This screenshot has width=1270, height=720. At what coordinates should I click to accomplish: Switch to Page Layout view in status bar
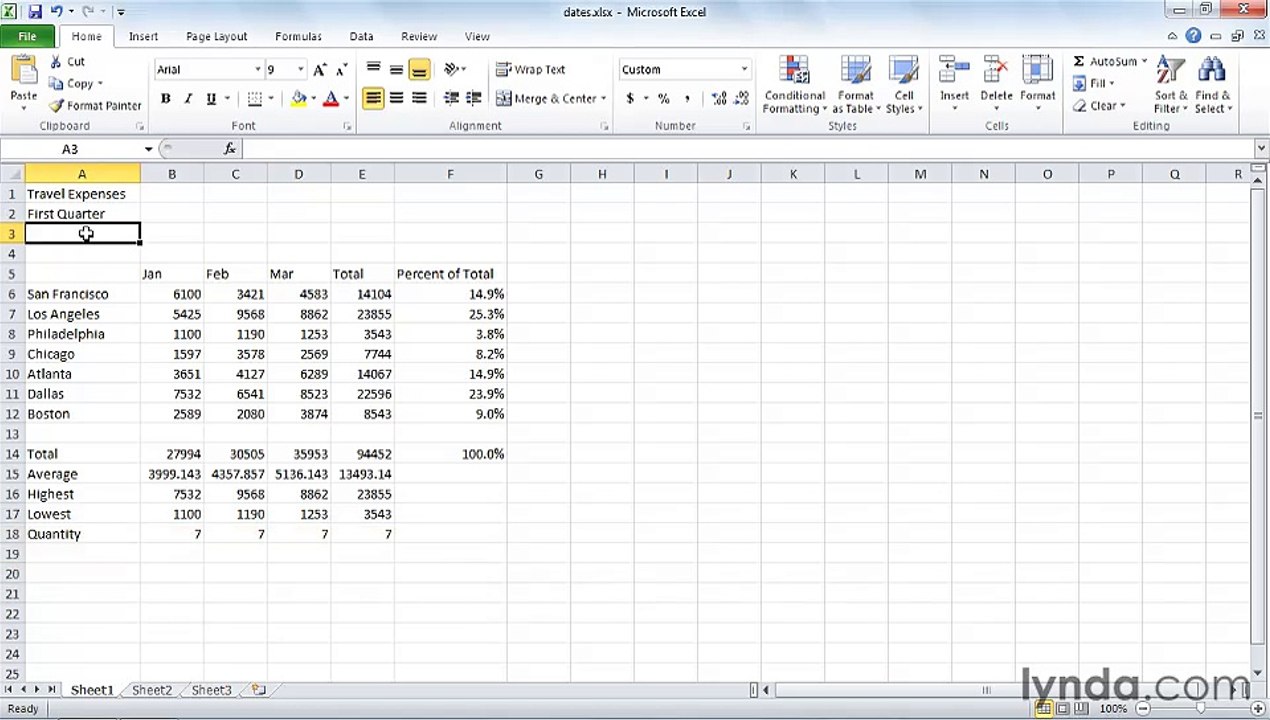[1062, 708]
